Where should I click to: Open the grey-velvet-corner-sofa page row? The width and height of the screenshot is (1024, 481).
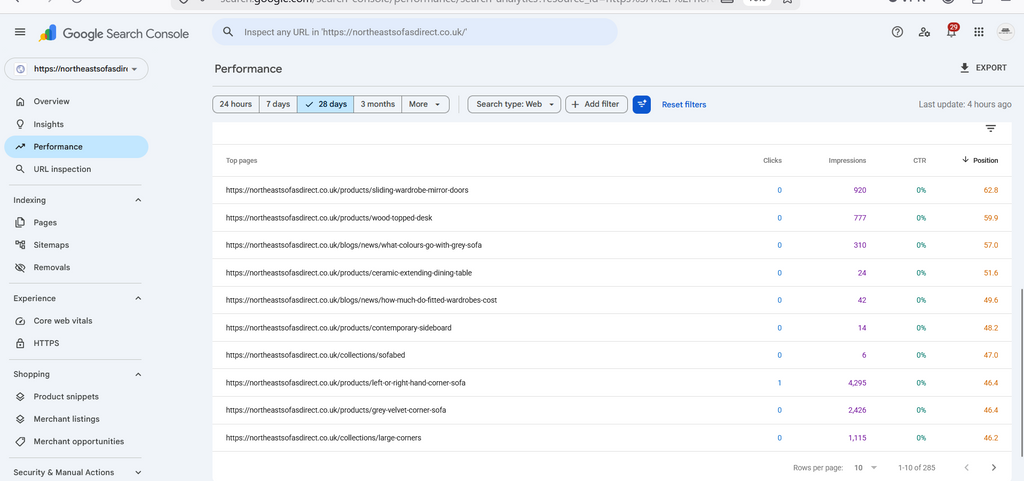[611, 410]
